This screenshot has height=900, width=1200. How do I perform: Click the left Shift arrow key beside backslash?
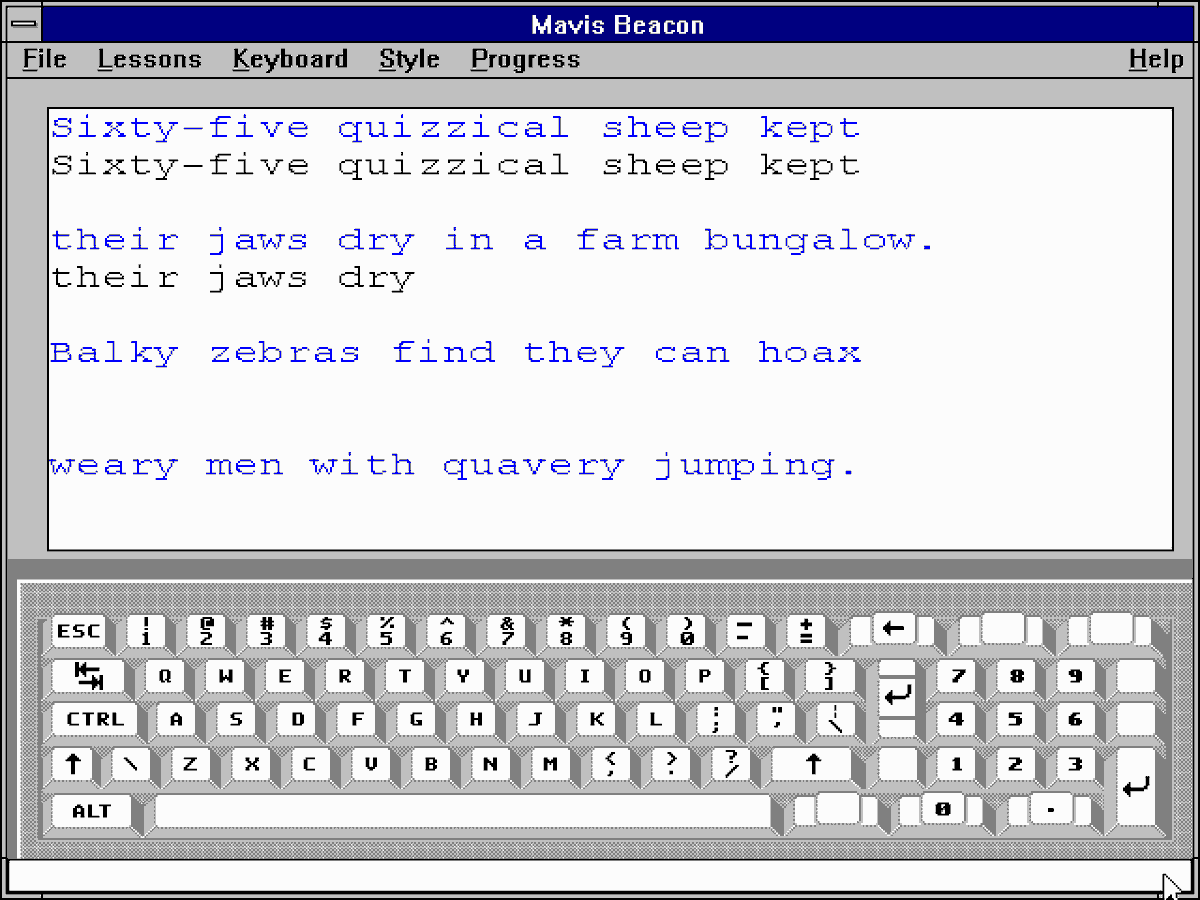pyautogui.click(x=73, y=765)
